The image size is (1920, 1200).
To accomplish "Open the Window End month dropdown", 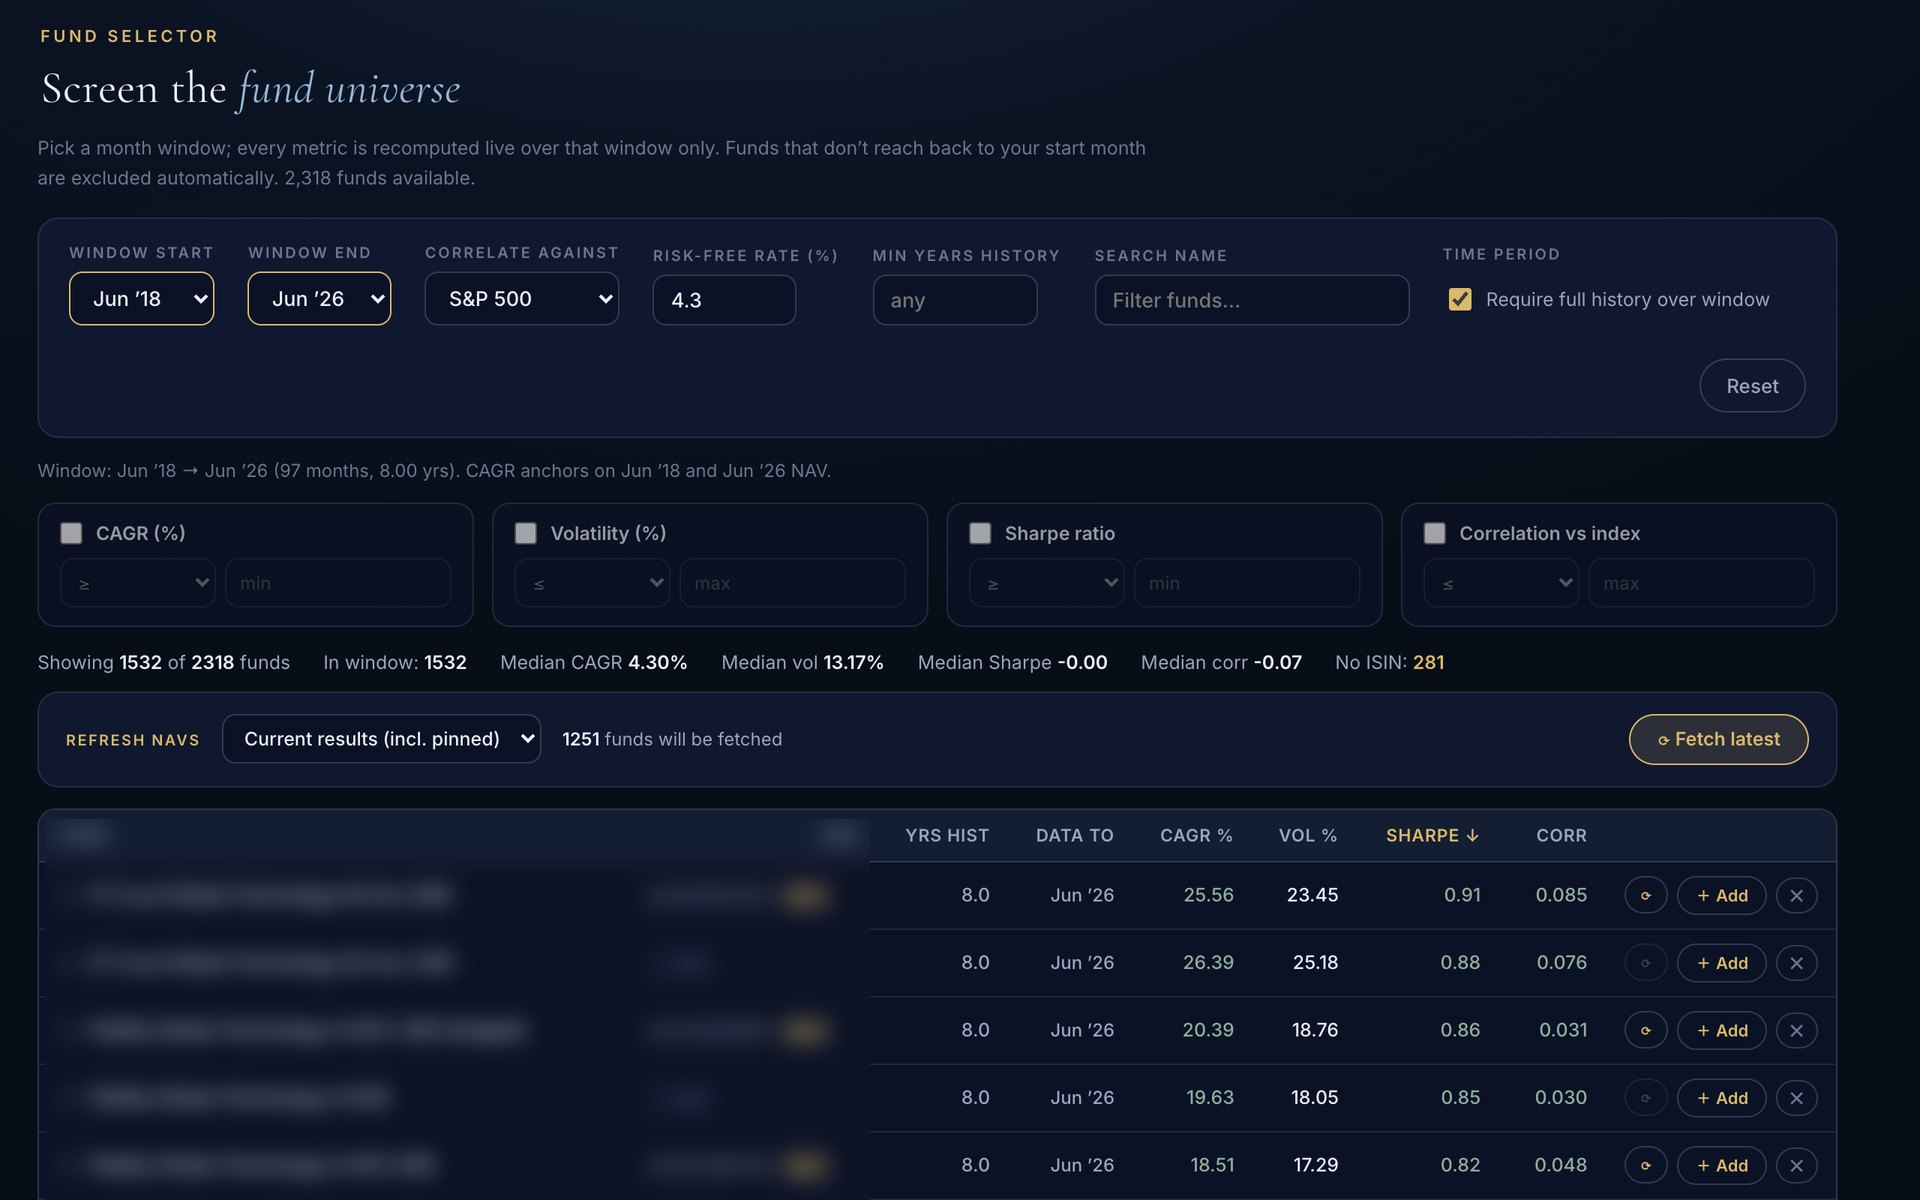I will coord(319,298).
